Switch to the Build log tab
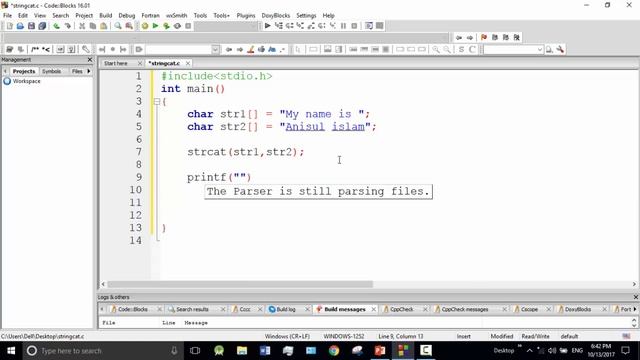 (286, 309)
